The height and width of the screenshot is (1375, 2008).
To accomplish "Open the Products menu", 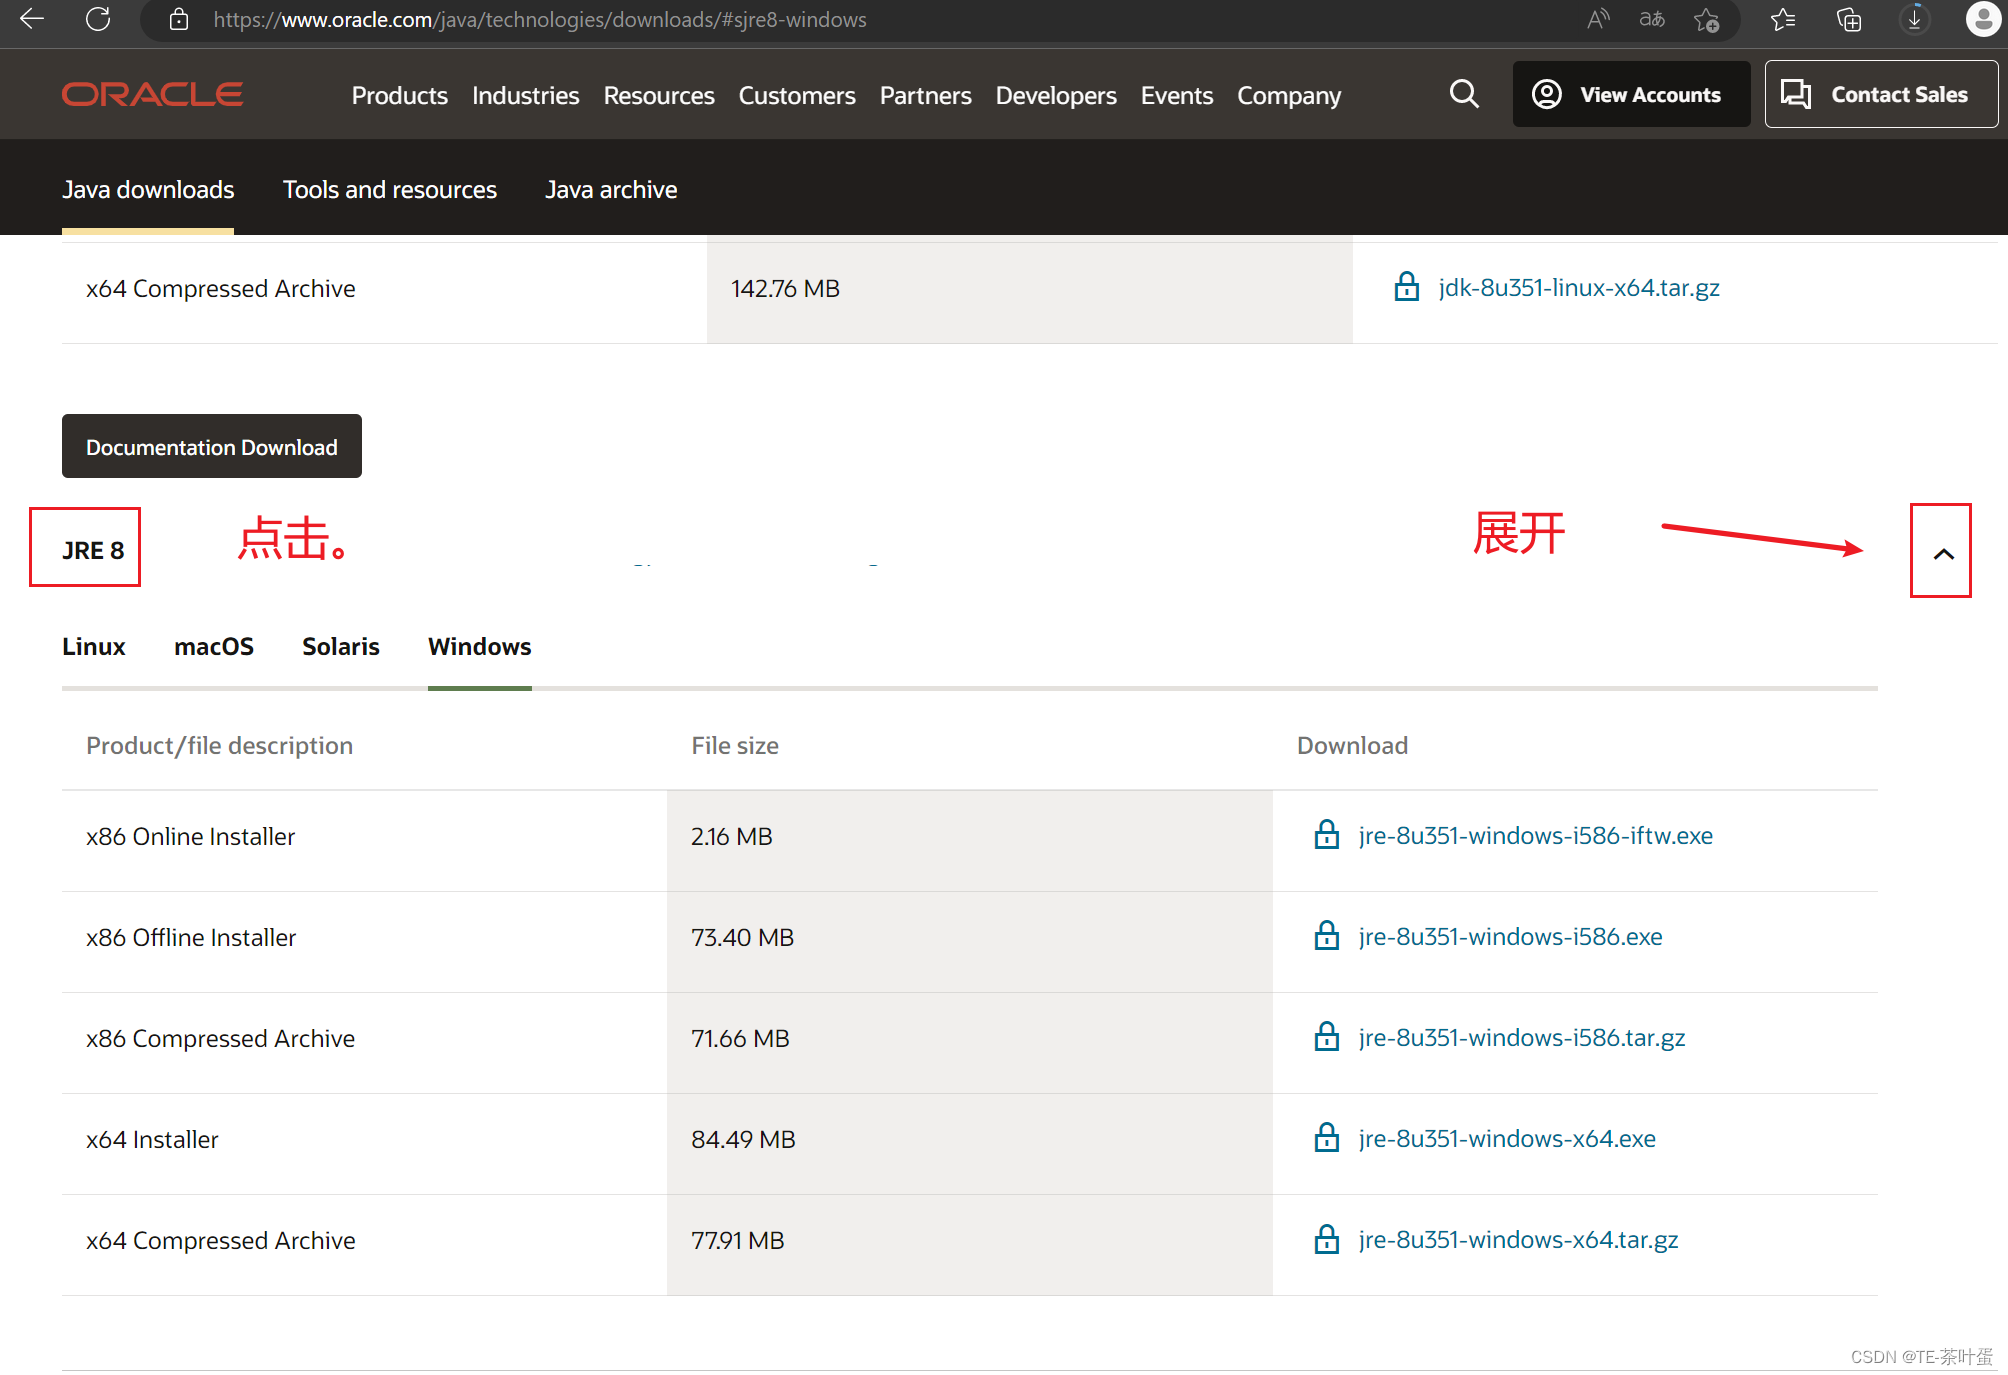I will 400,95.
